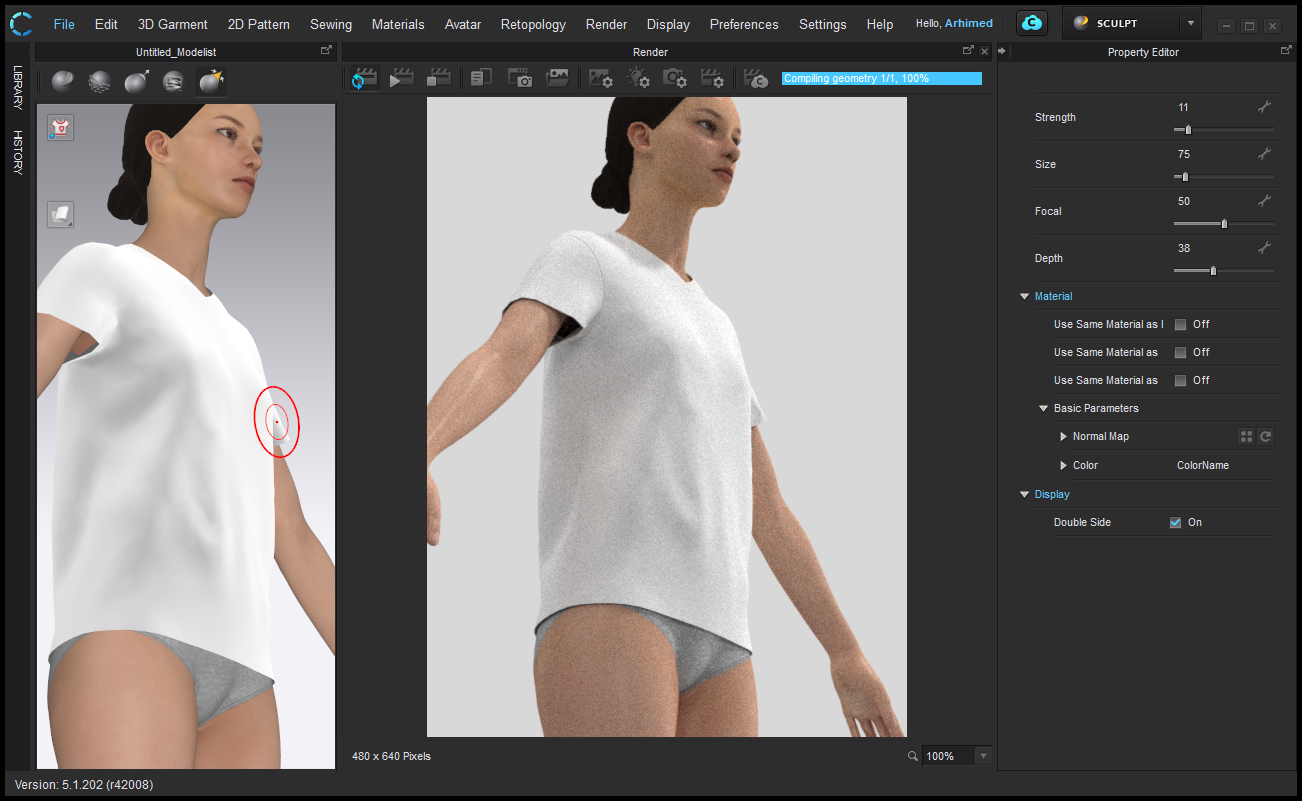Open the light properties gear icon
The height and width of the screenshot is (801, 1302).
(x=637, y=78)
